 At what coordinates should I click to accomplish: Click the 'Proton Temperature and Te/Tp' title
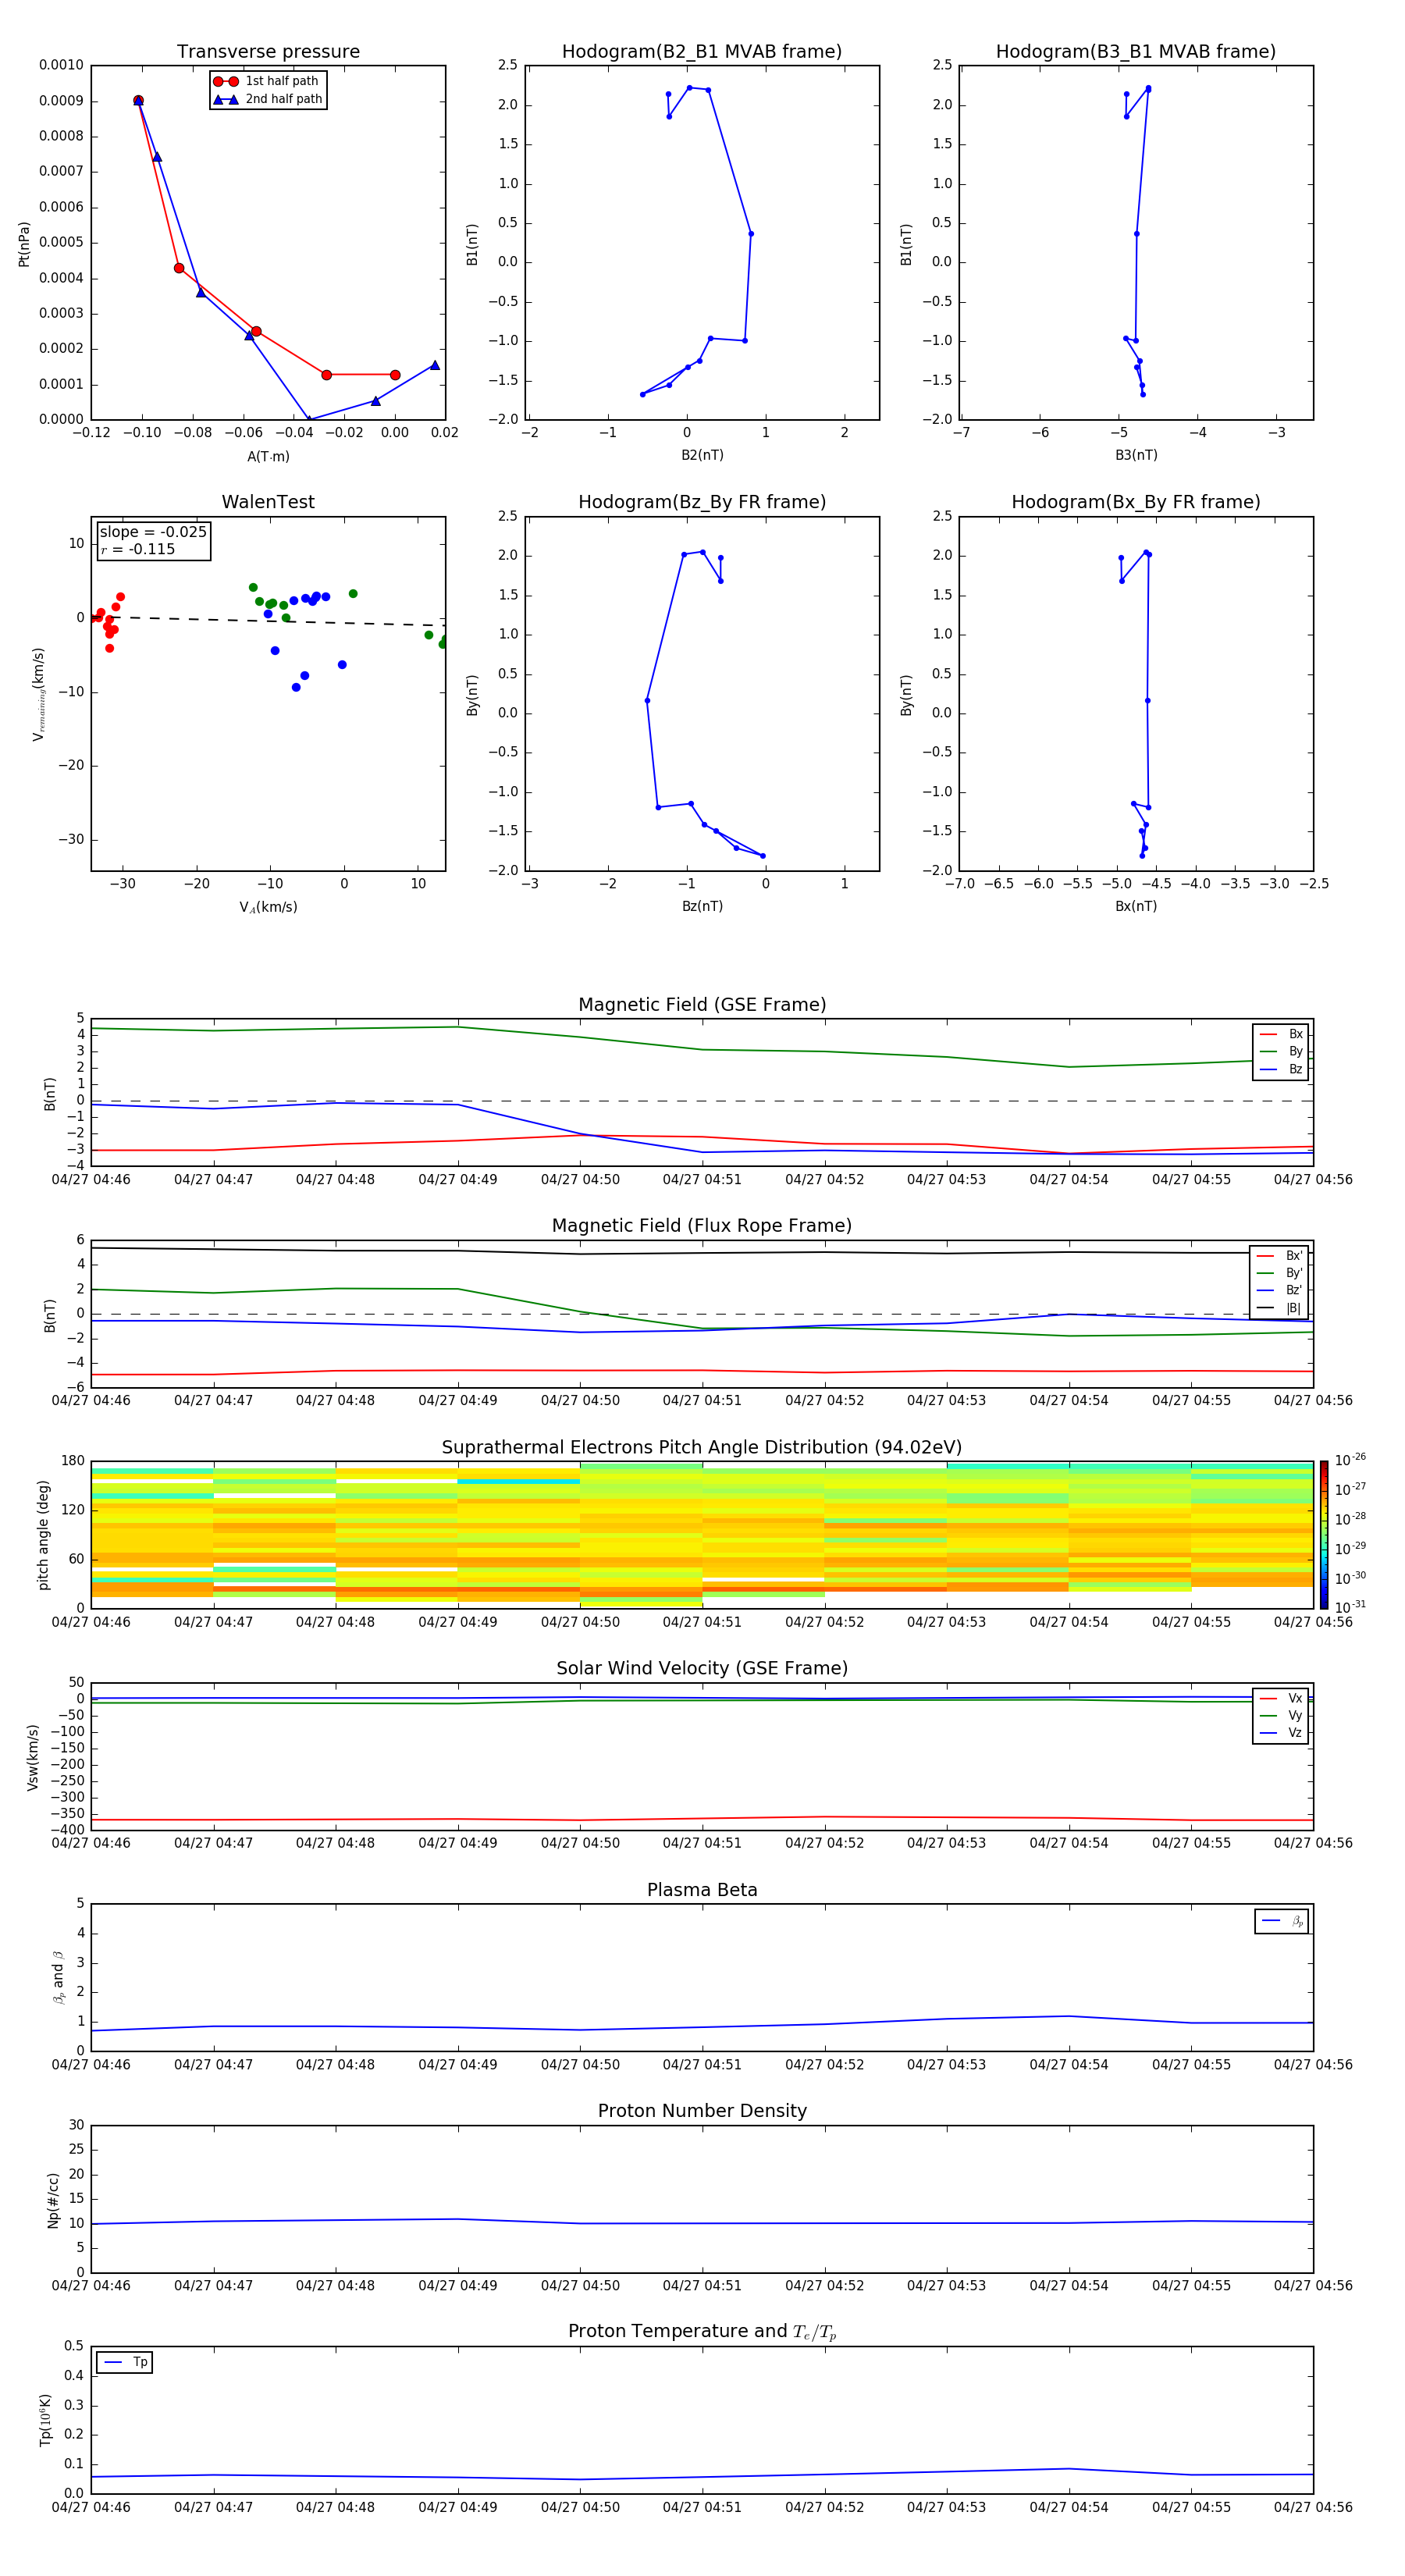click(x=702, y=2331)
